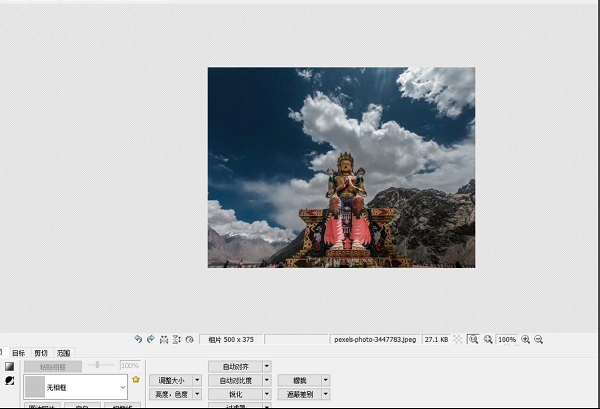
Task: Click the 100% frame opacity field
Action: [130, 366]
